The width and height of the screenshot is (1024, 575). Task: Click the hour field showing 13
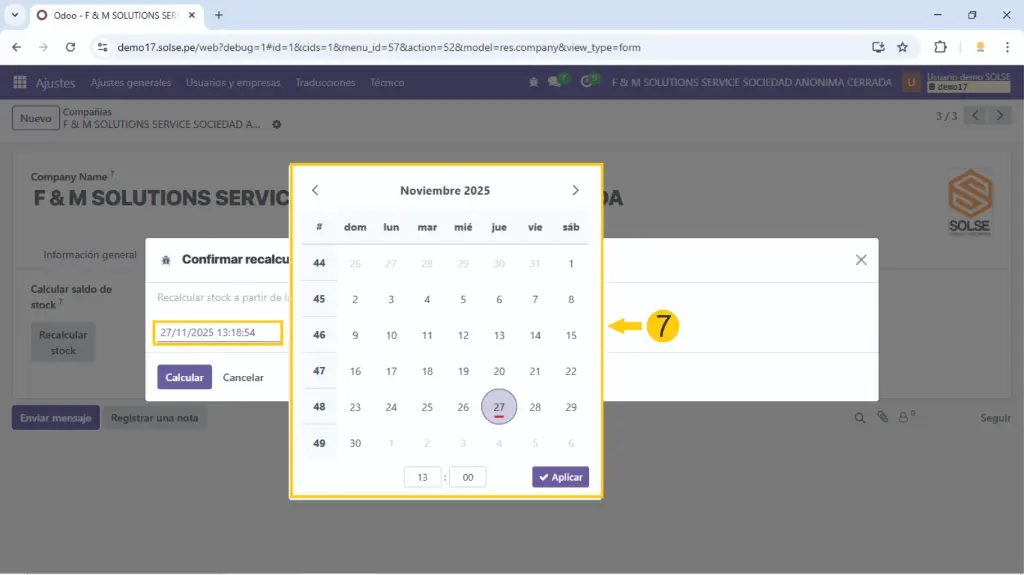coord(423,477)
